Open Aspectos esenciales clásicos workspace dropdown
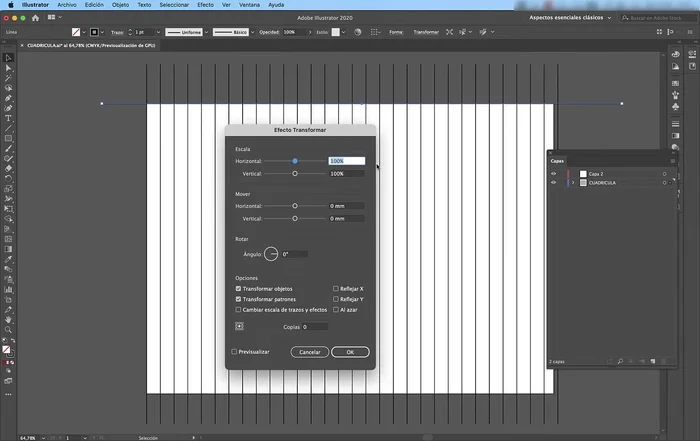 (x=577, y=18)
